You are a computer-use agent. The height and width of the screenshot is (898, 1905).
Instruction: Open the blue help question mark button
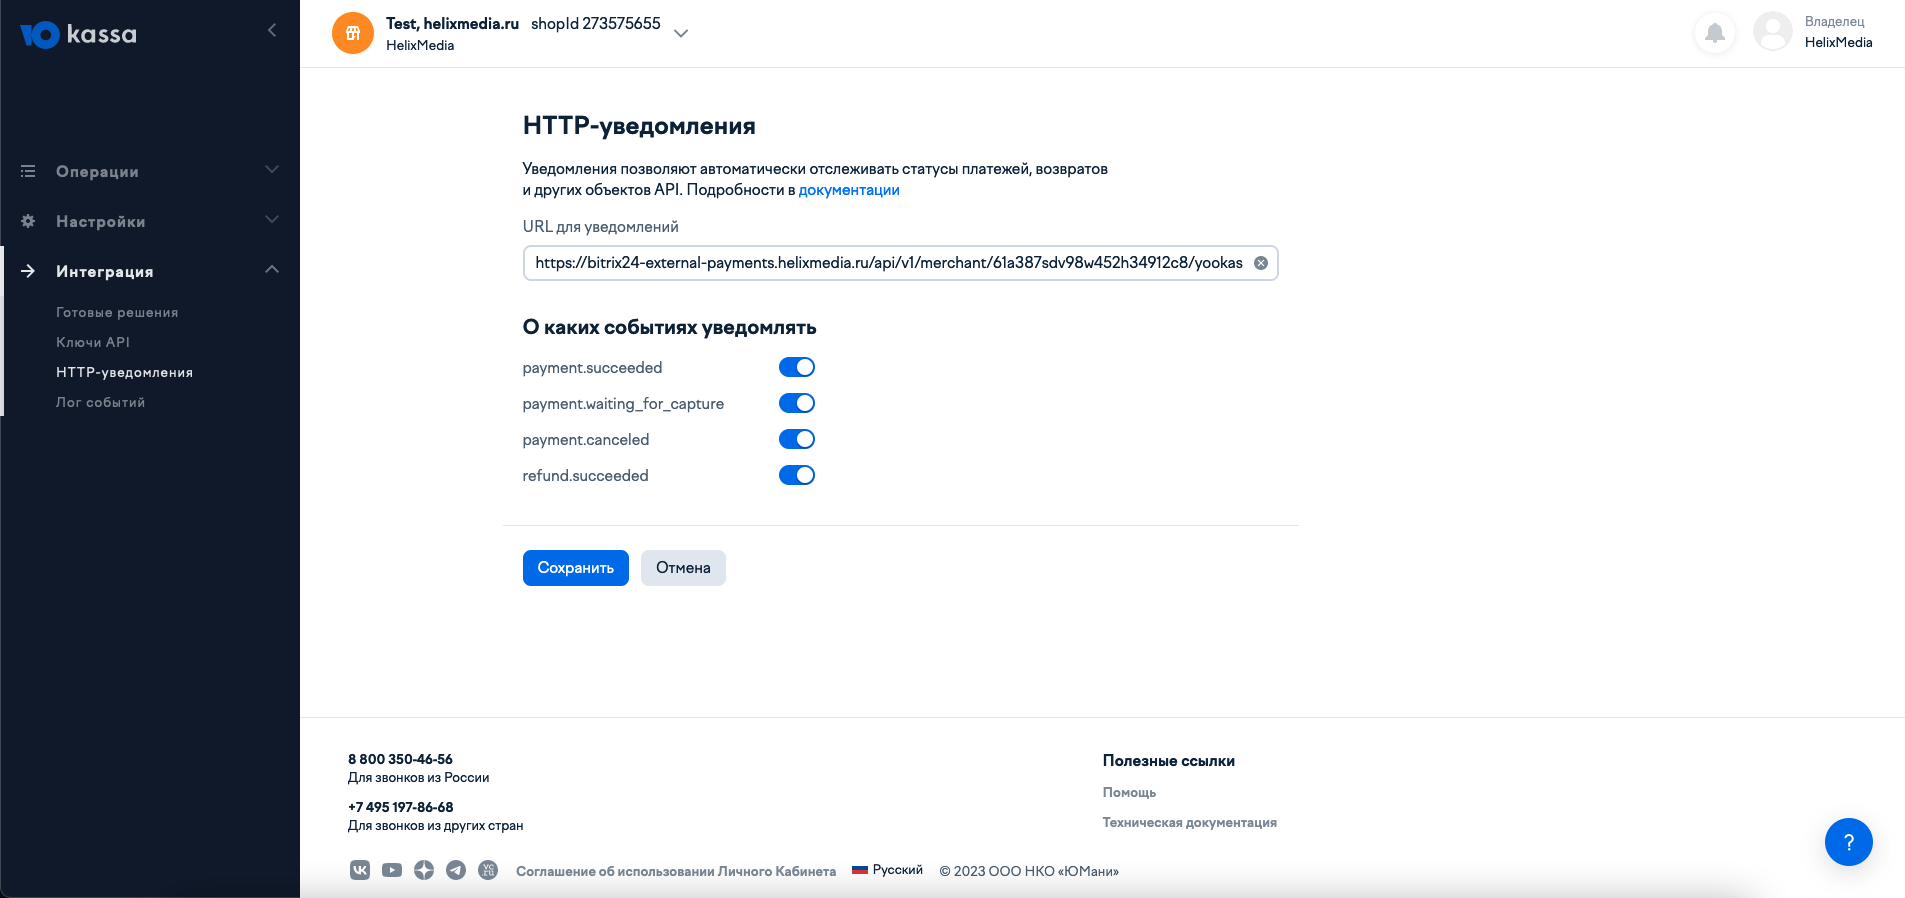pos(1849,842)
